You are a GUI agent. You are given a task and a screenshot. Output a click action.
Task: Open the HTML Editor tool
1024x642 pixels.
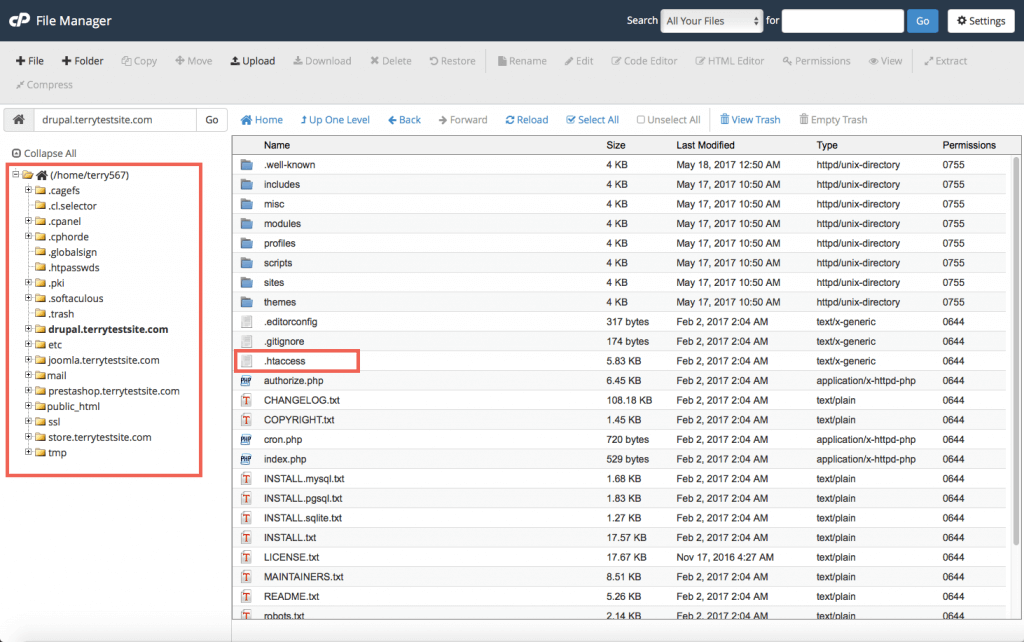click(x=729, y=60)
